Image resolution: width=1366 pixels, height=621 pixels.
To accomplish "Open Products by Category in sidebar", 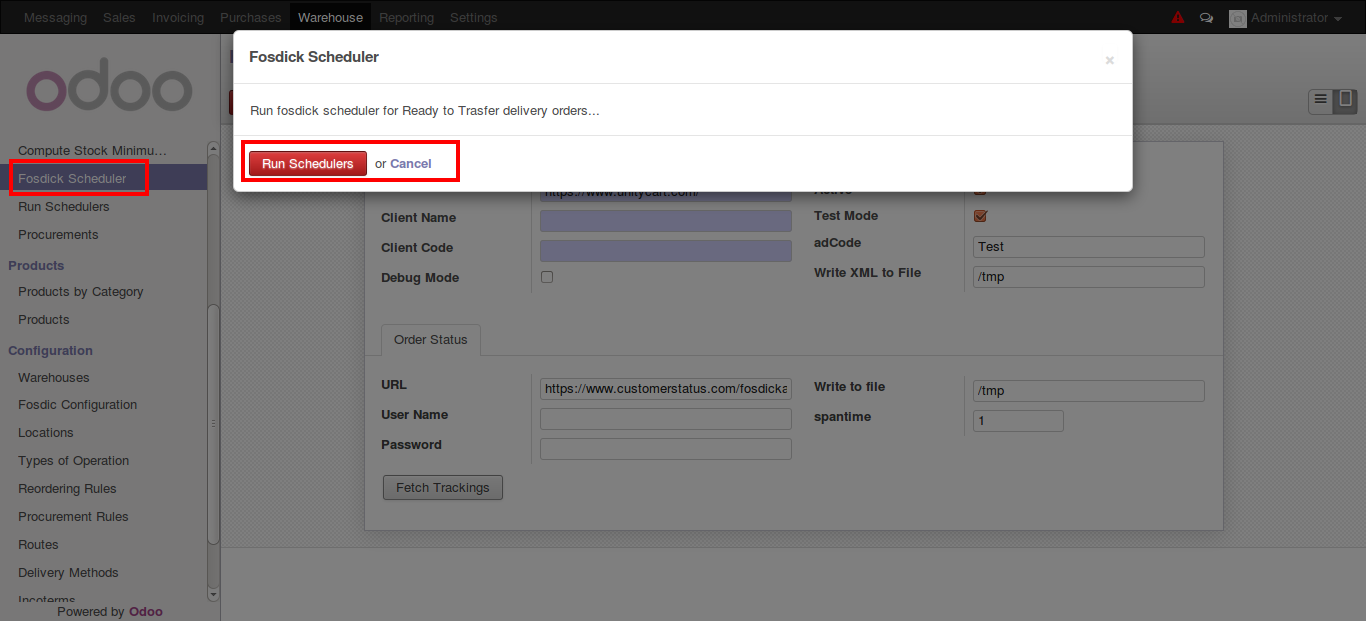I will tap(81, 292).
